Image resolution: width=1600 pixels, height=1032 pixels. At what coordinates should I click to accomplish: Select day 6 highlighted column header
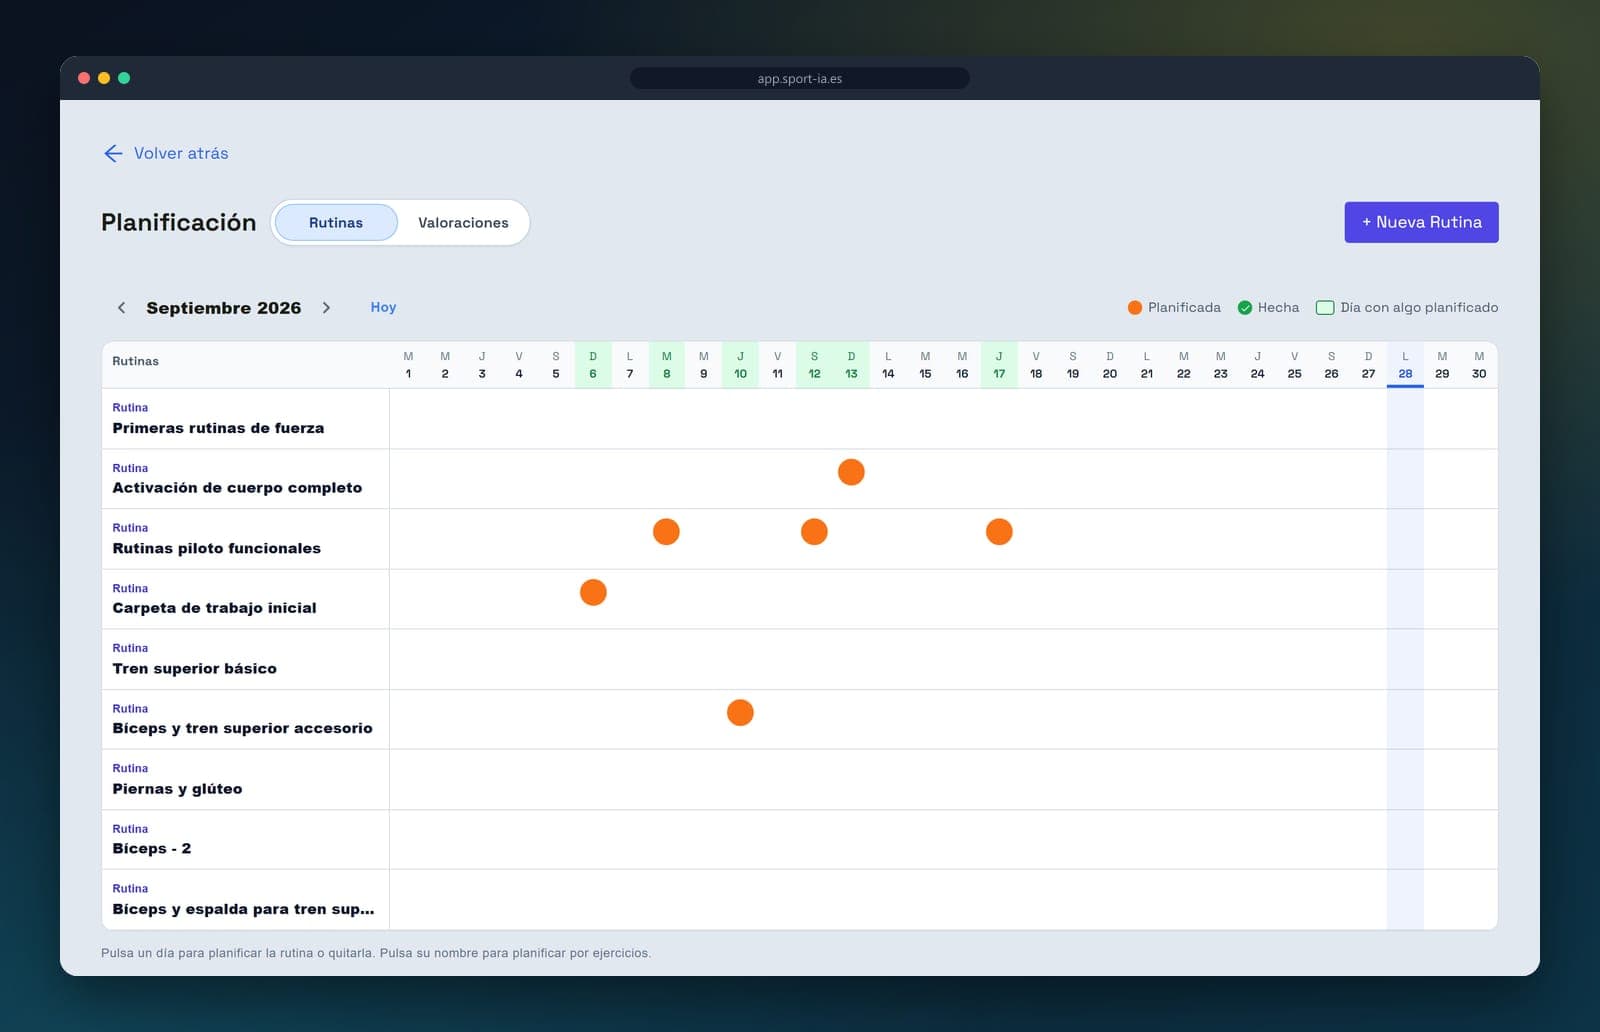593,365
